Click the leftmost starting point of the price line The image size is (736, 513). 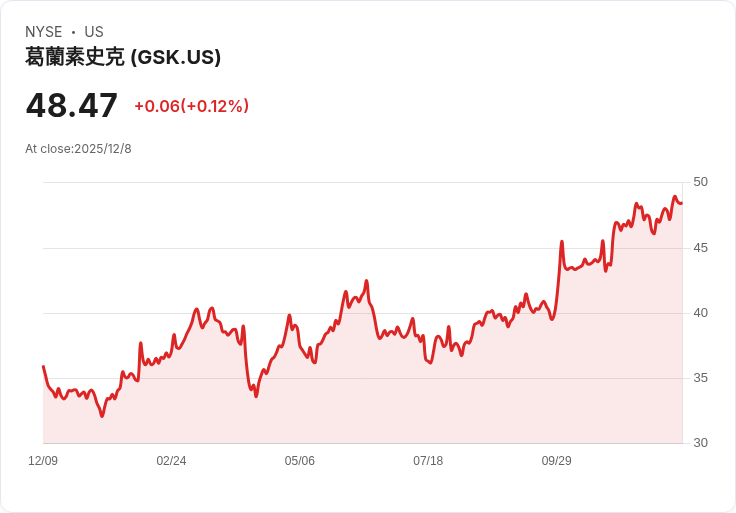(43, 366)
